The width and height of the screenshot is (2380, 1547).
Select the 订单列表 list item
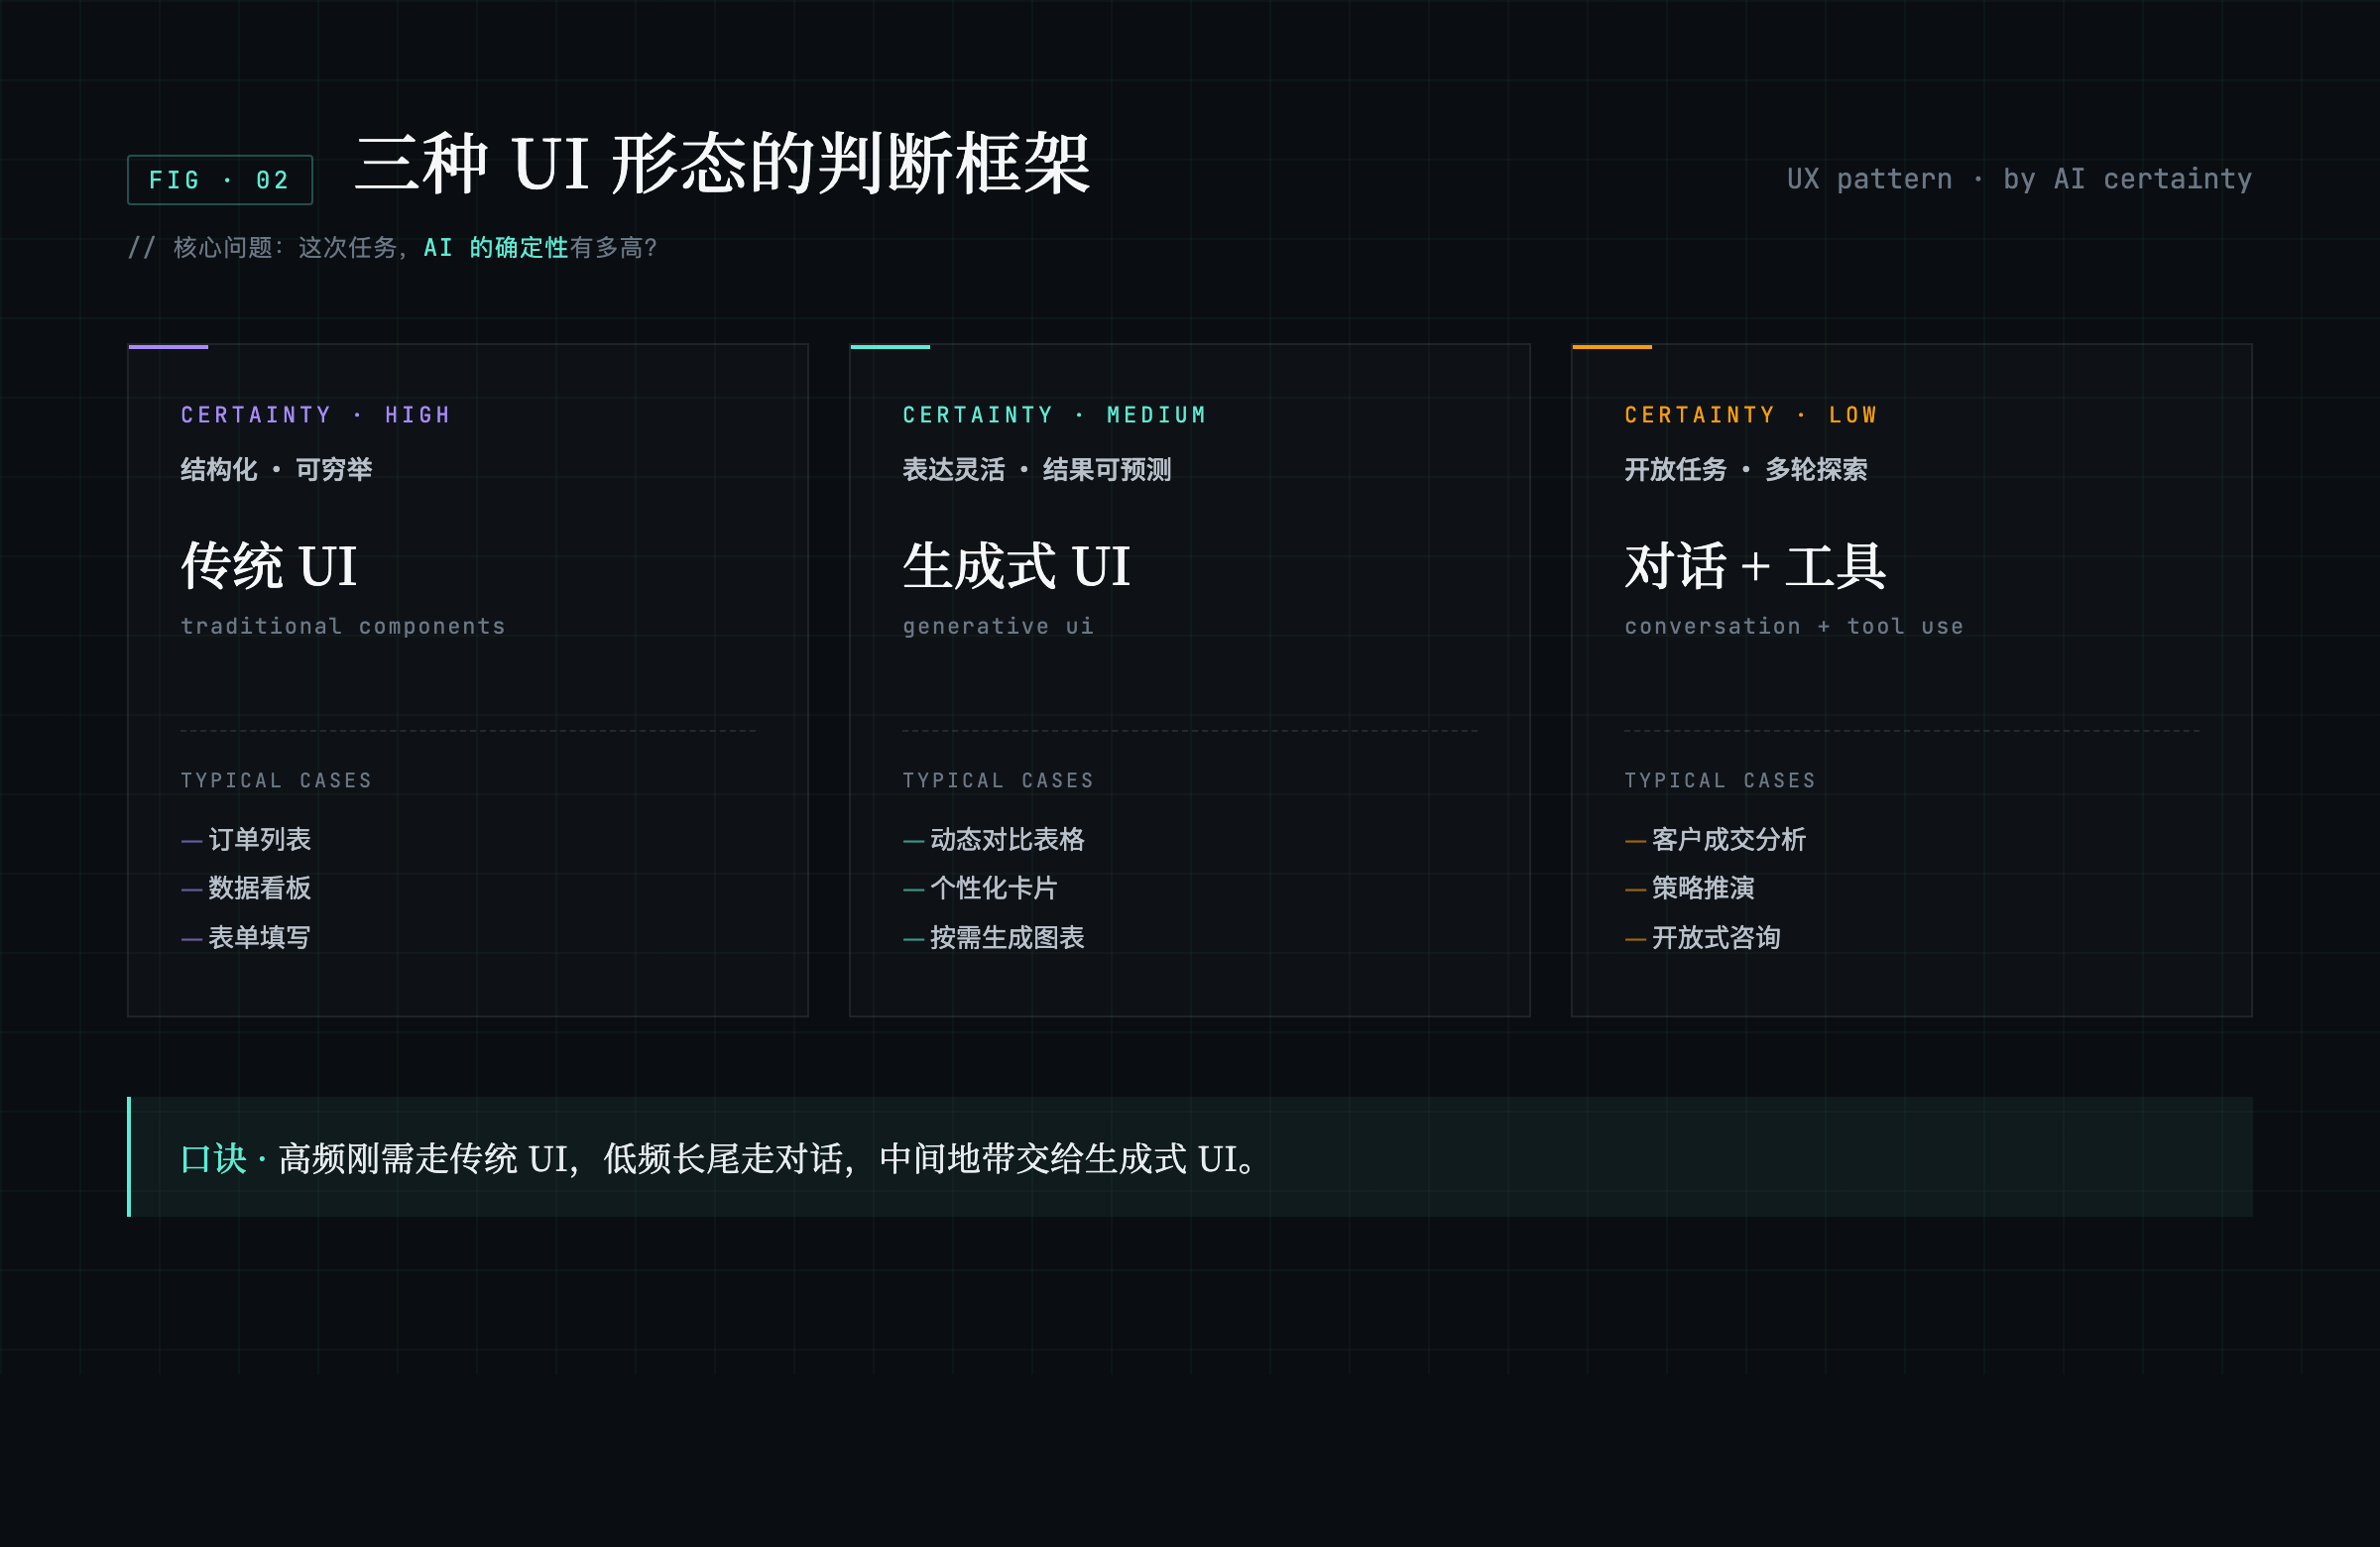tap(259, 839)
